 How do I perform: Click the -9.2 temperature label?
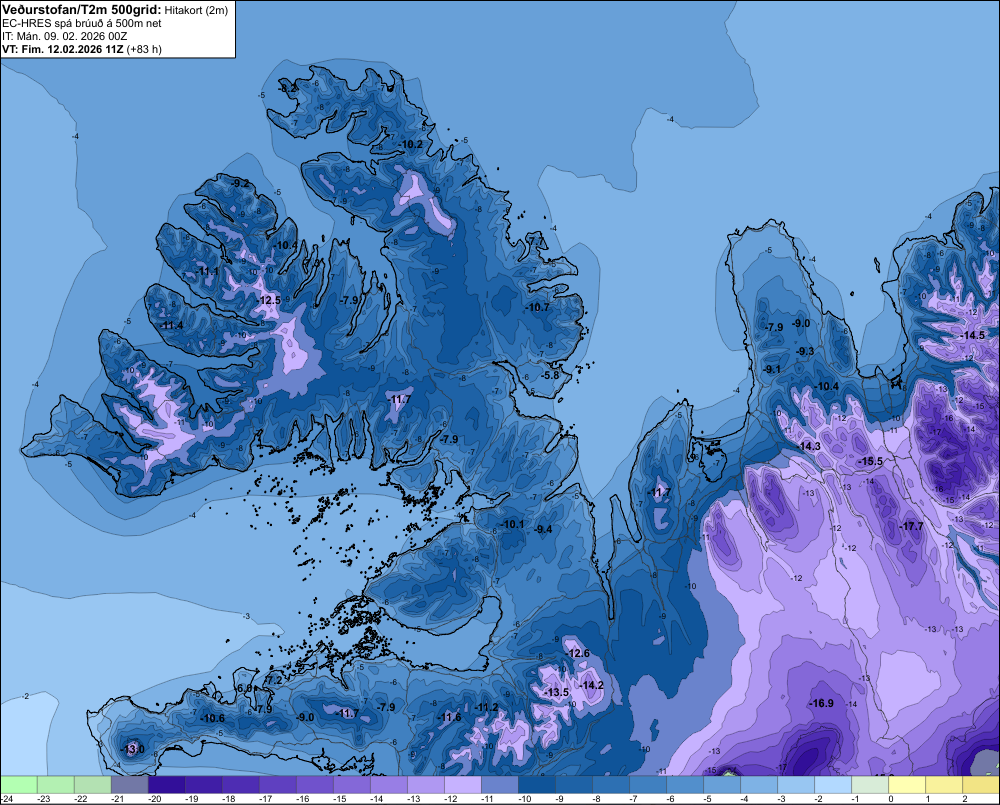tap(240, 184)
